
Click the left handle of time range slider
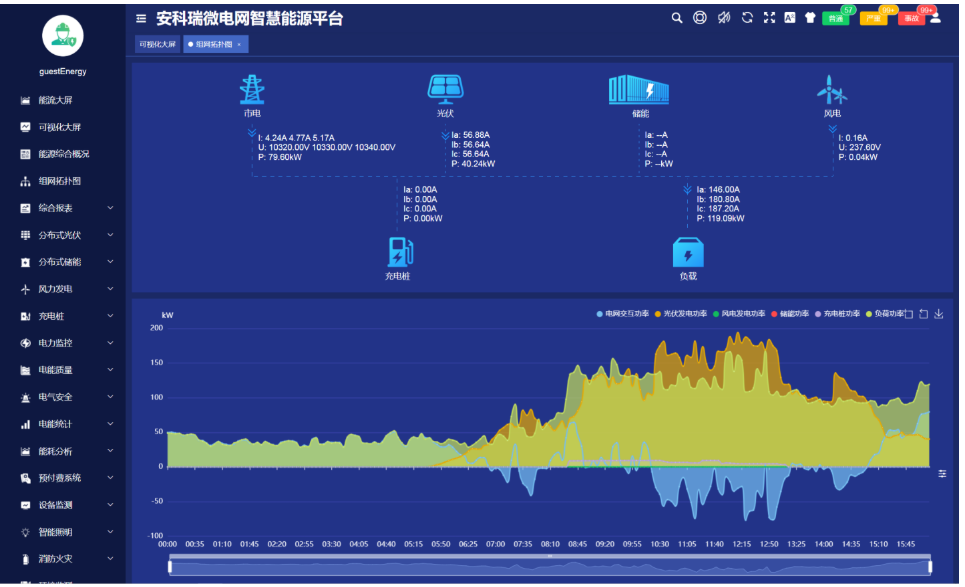[x=170, y=566]
